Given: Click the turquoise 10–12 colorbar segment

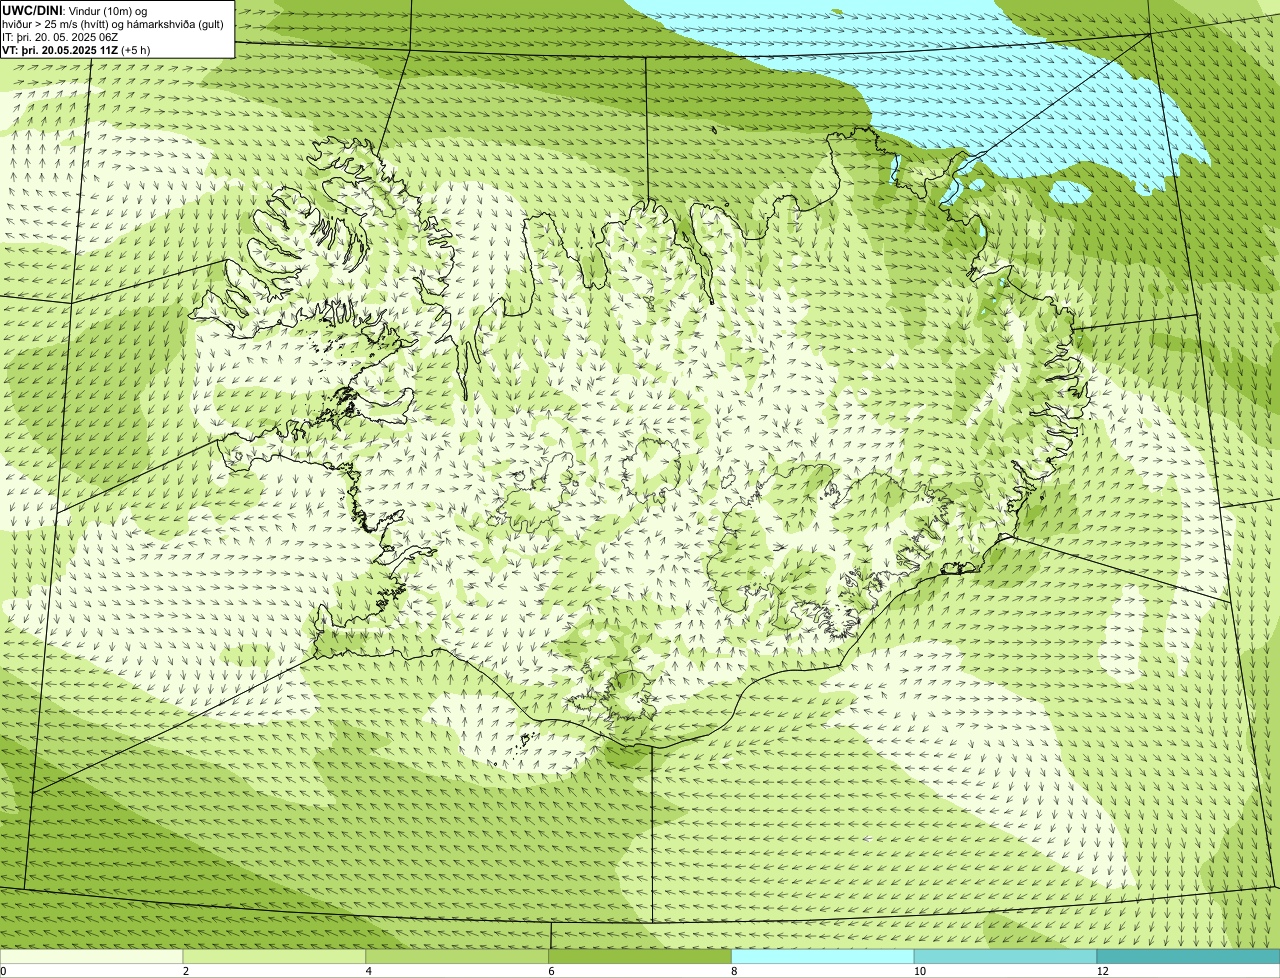Looking at the screenshot, I should click(1006, 956).
